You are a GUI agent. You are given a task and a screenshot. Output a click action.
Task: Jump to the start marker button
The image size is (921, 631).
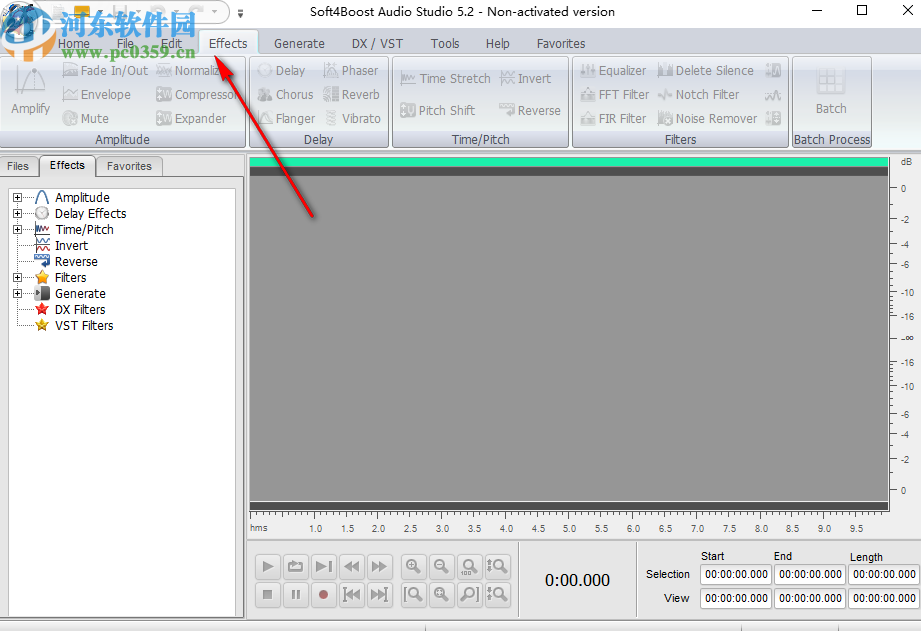351,595
